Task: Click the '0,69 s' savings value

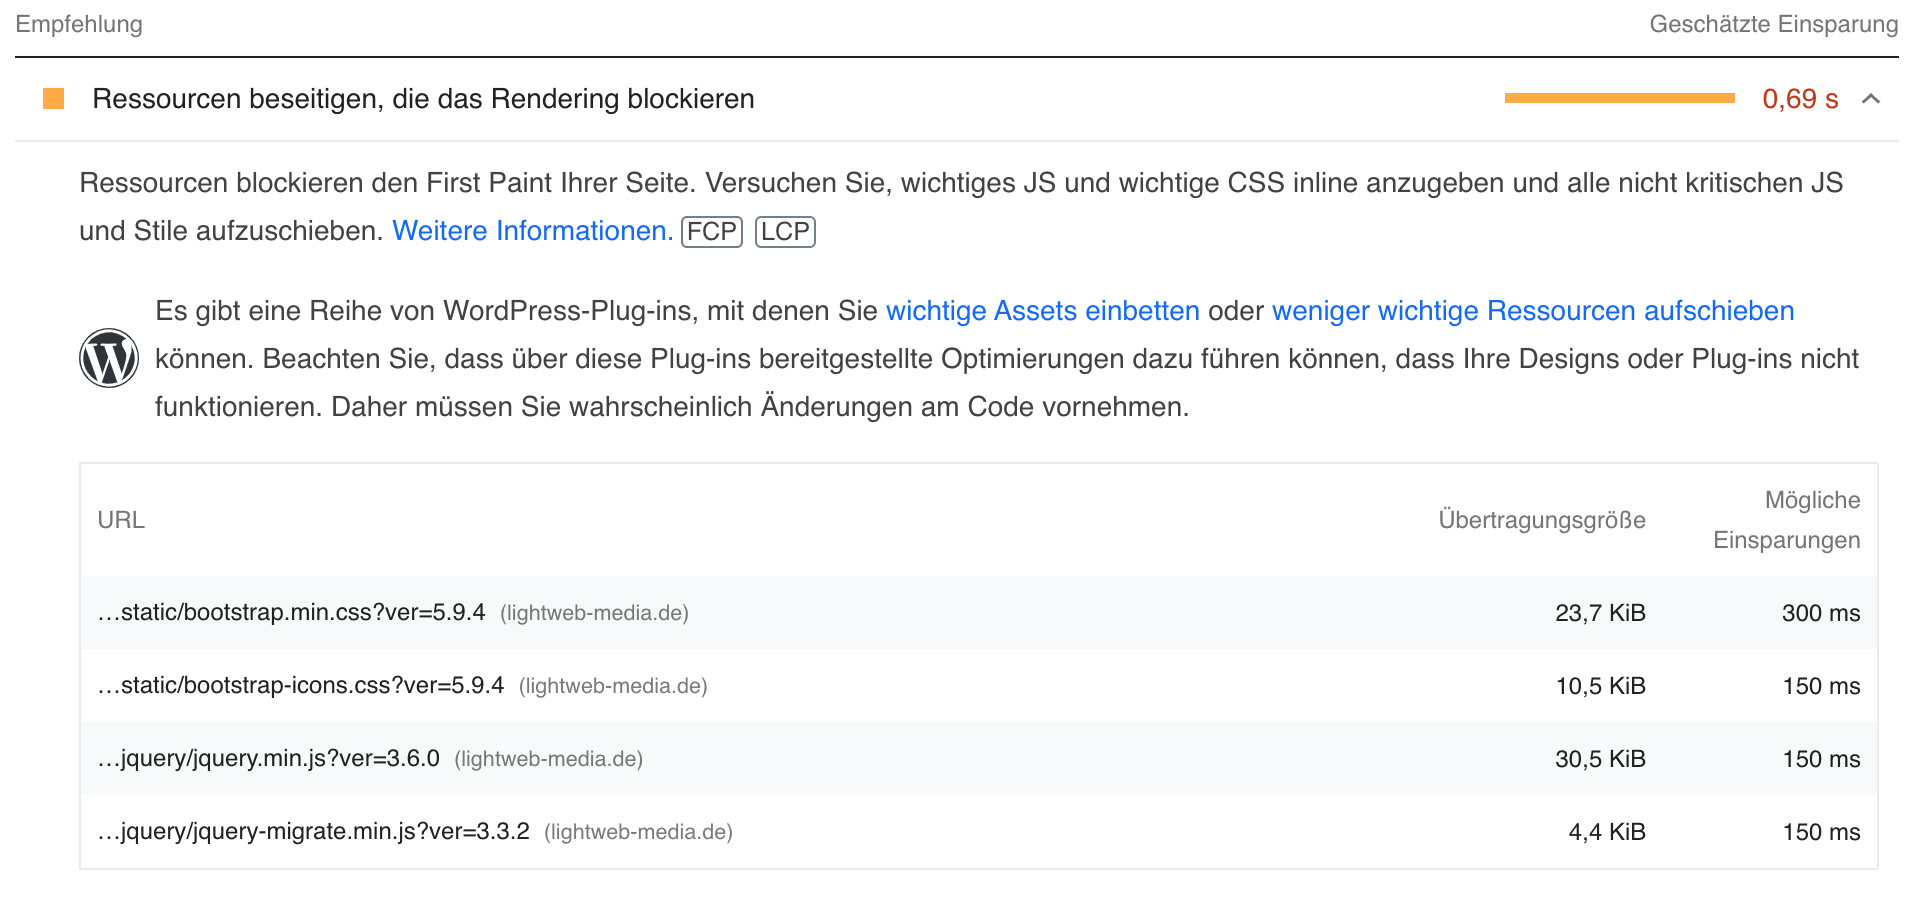Action: tap(1800, 98)
